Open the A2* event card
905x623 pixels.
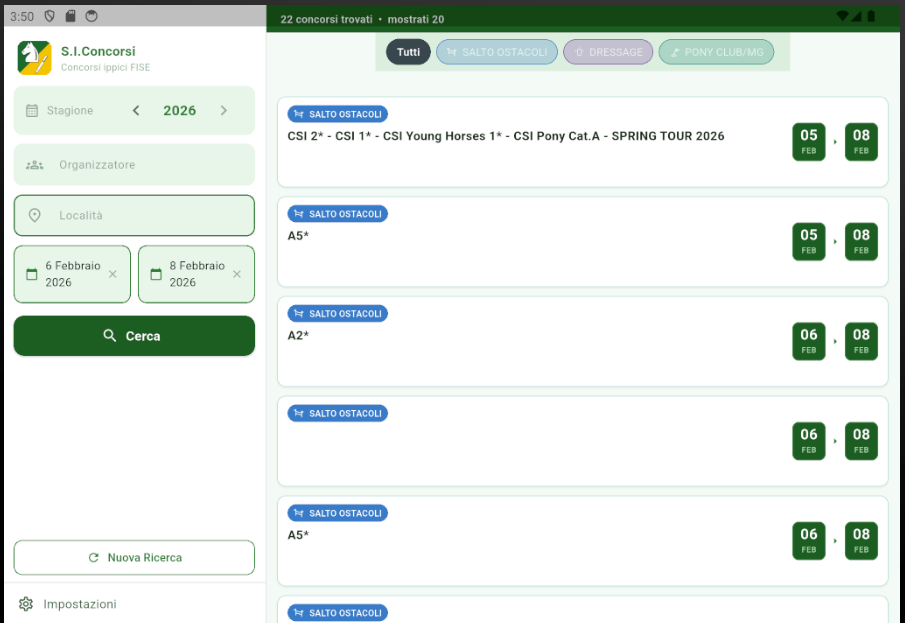(x=582, y=342)
